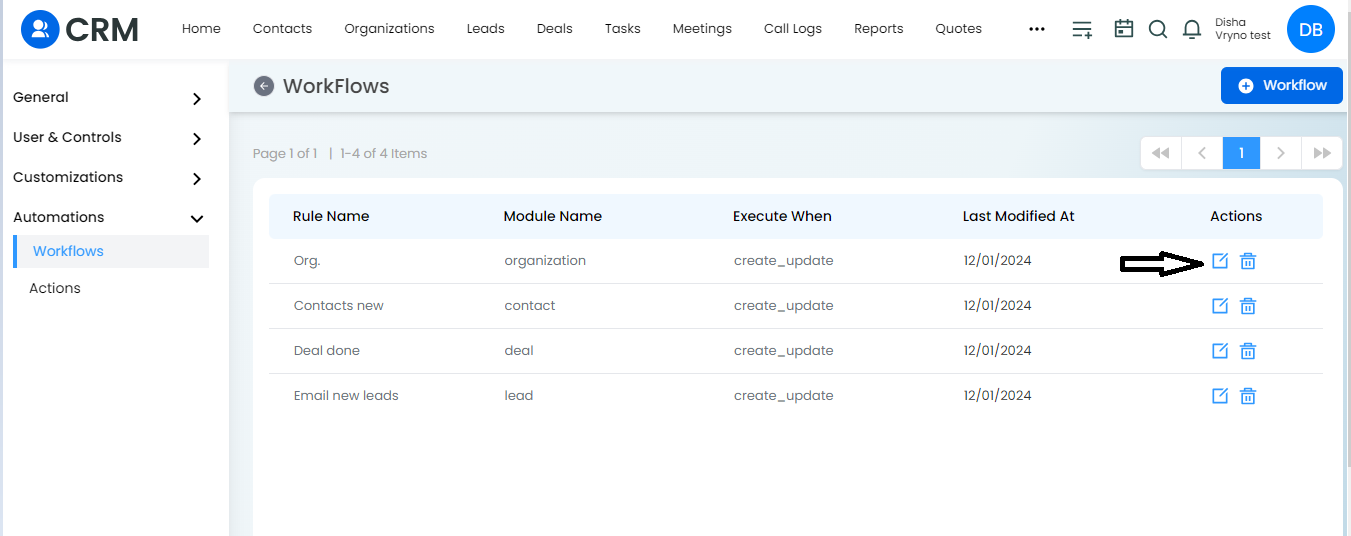
Task: Expand the General settings section
Action: click(109, 98)
